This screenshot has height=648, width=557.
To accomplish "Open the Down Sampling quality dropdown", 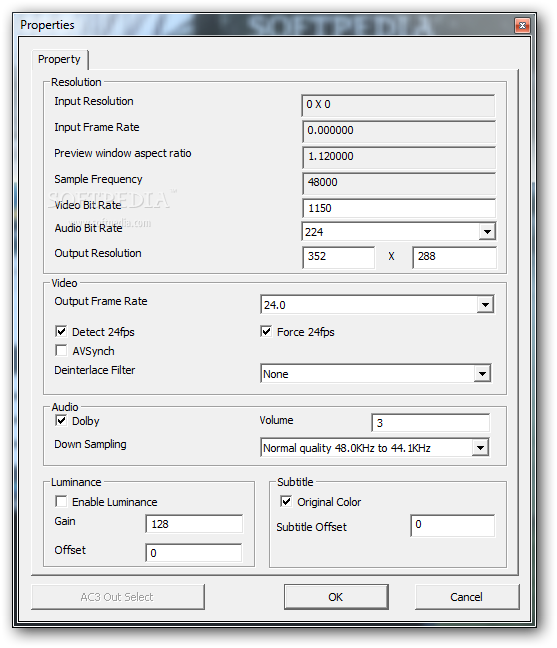I will [480, 448].
